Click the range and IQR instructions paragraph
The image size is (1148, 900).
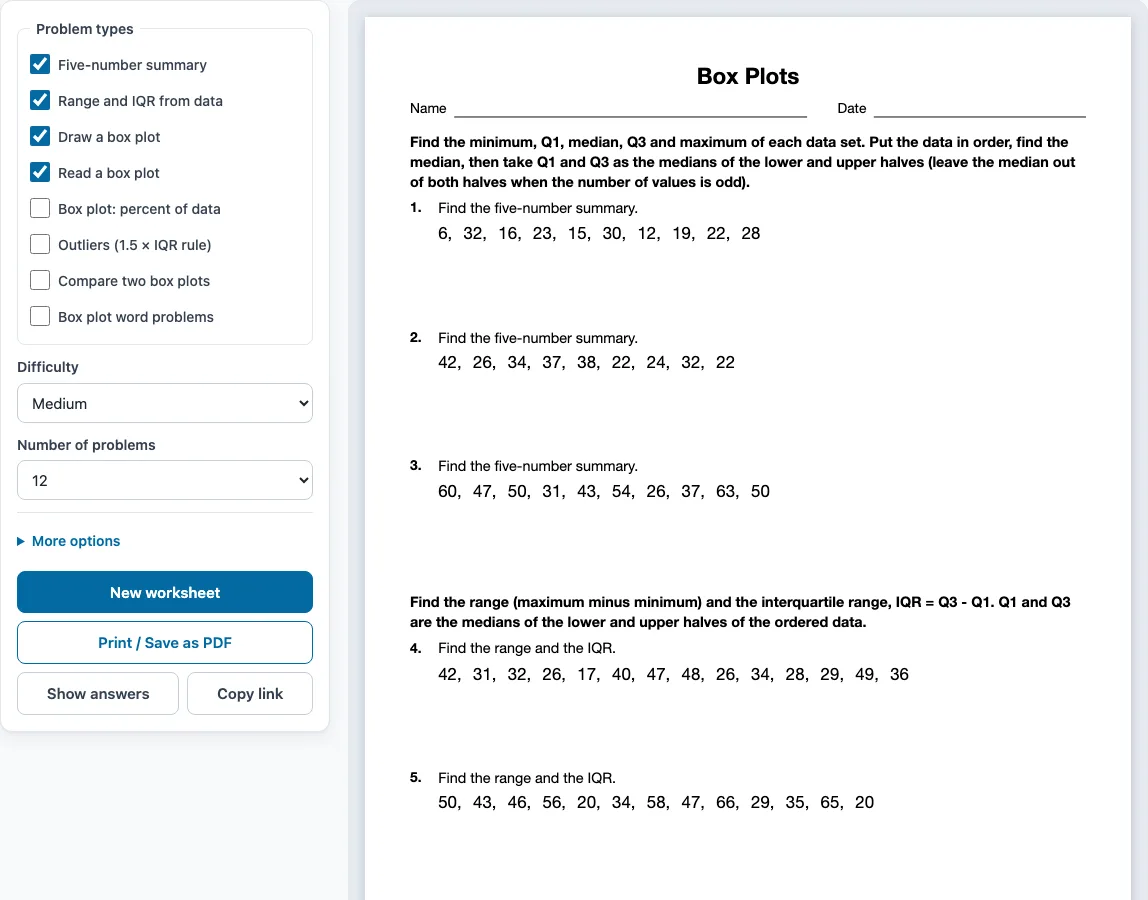pyautogui.click(x=740, y=612)
